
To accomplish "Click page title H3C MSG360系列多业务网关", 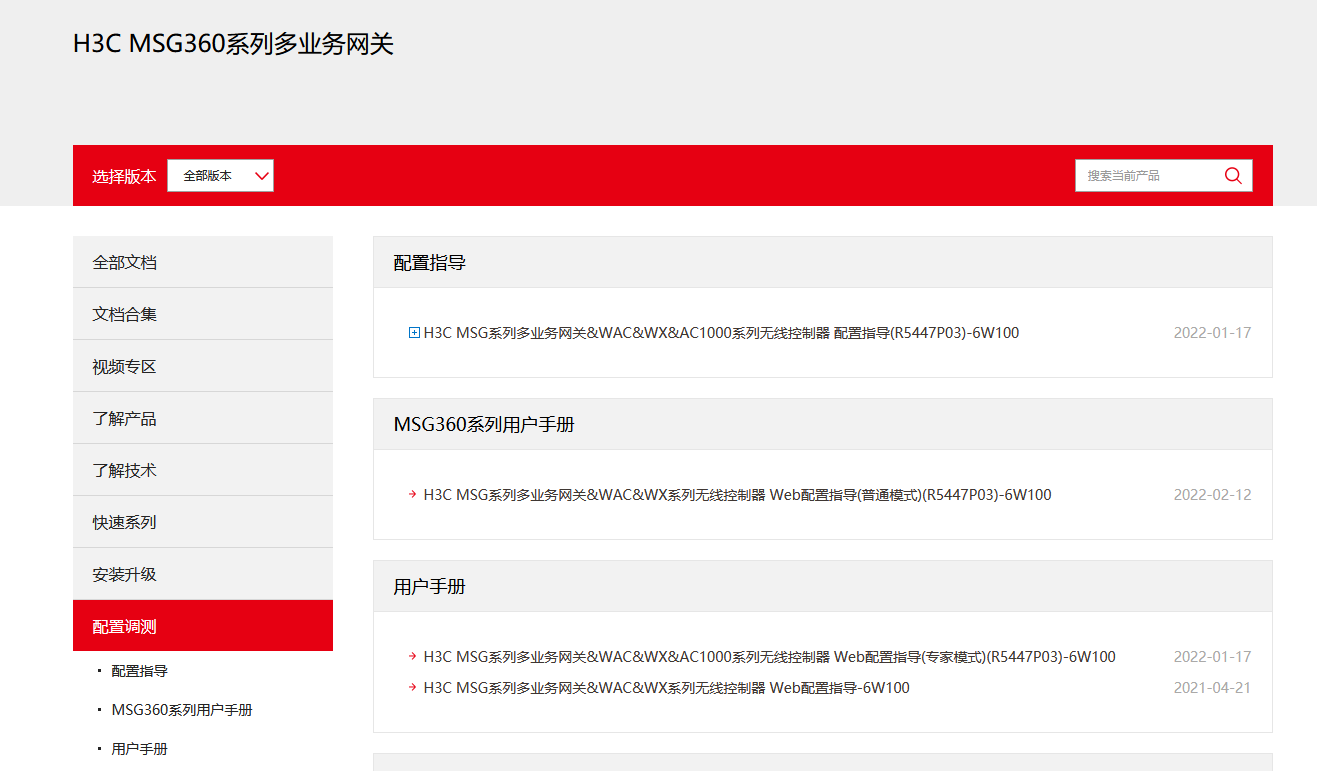I will 233,44.
